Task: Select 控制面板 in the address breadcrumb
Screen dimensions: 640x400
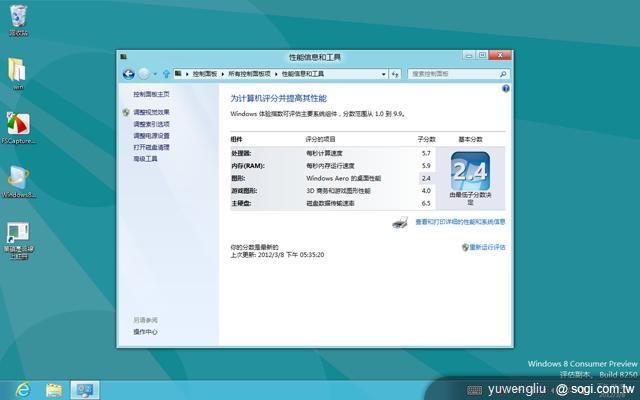Action: point(204,74)
